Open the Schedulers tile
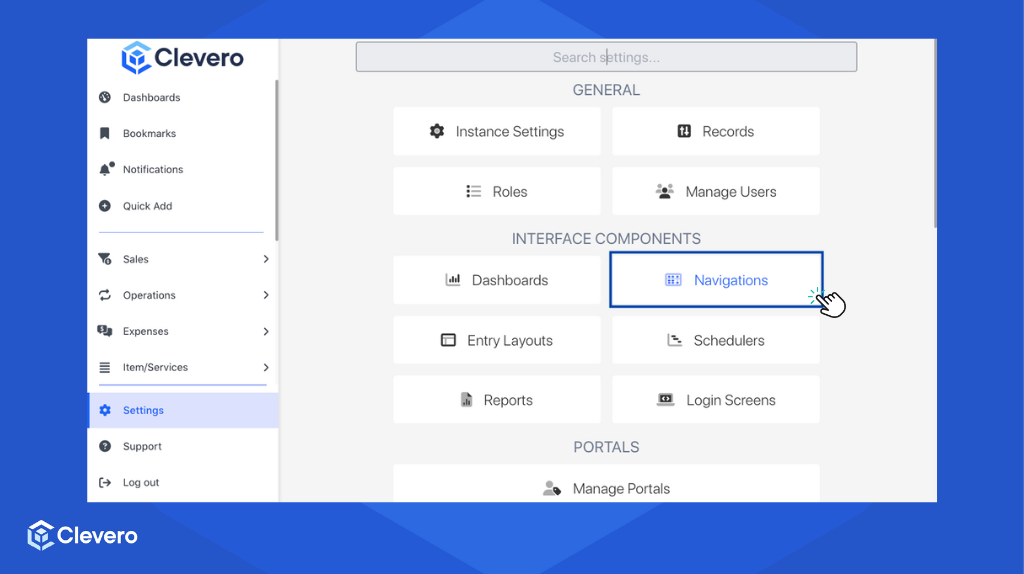Viewport: 1024px width, 574px height. tap(716, 340)
